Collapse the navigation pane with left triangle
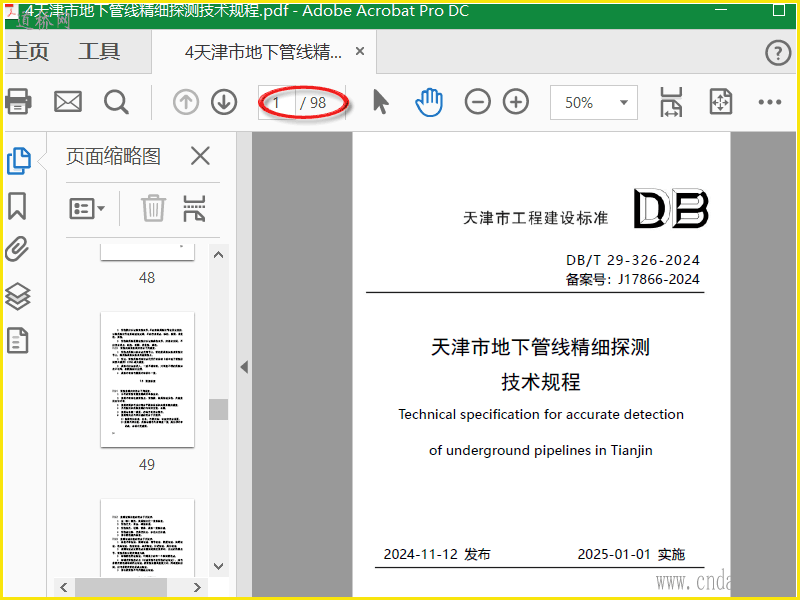Image resolution: width=800 pixels, height=600 pixels. pyautogui.click(x=244, y=367)
